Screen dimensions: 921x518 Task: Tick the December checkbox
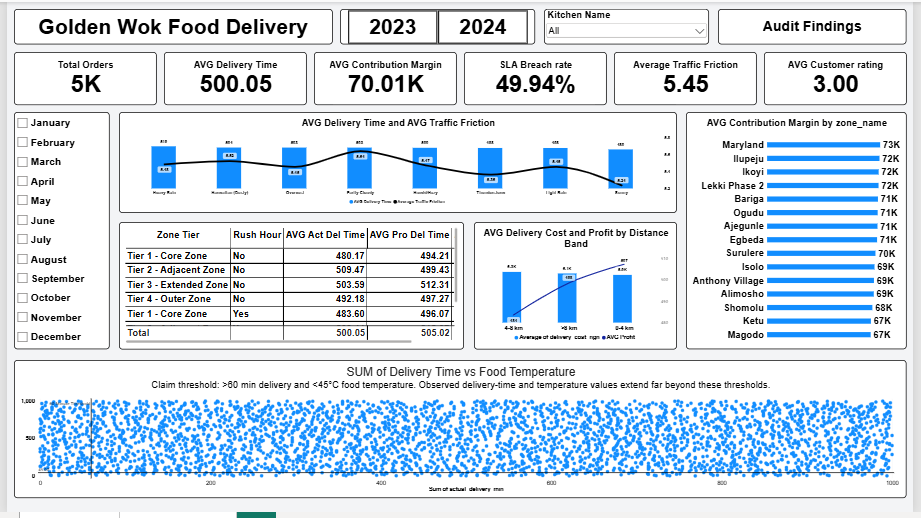(x=22, y=337)
